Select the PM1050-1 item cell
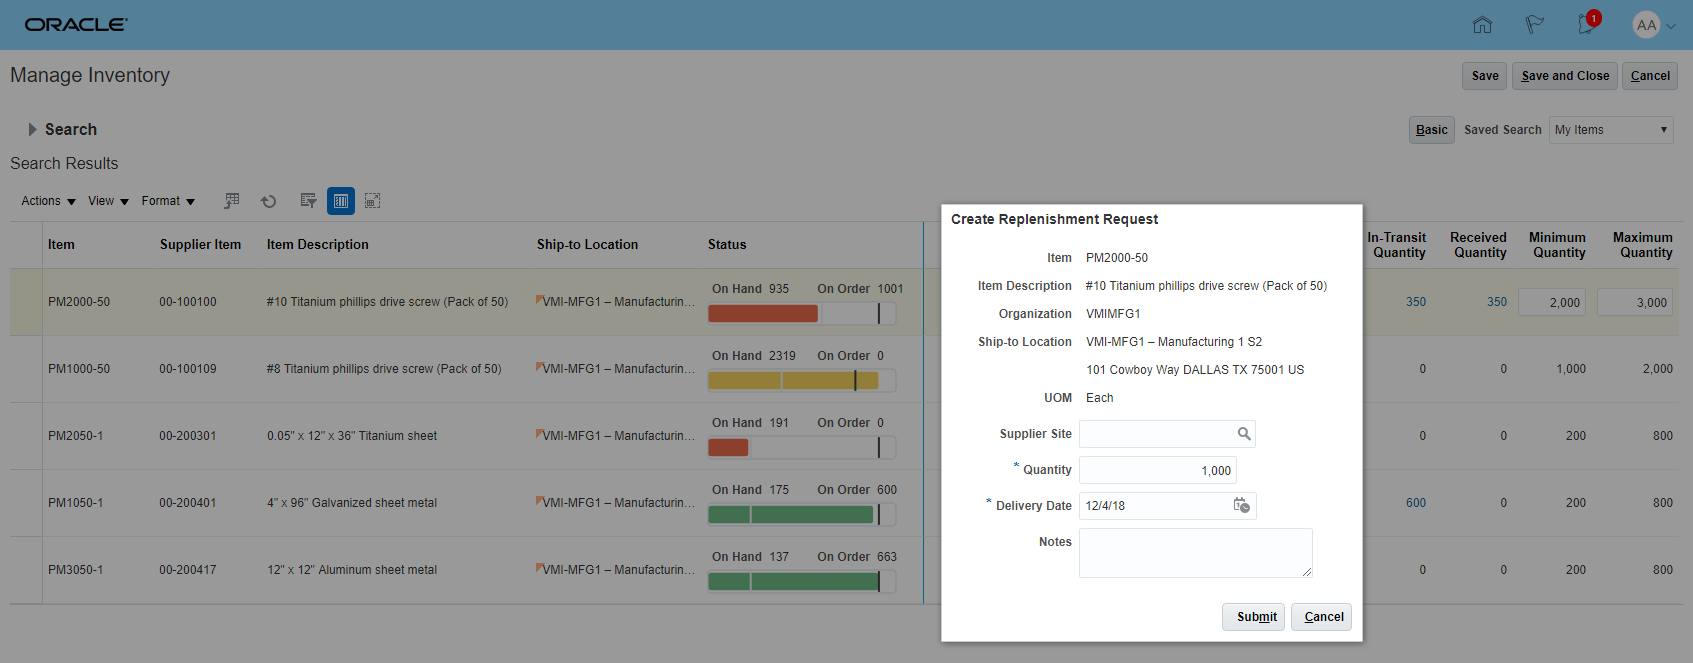 [x=75, y=503]
